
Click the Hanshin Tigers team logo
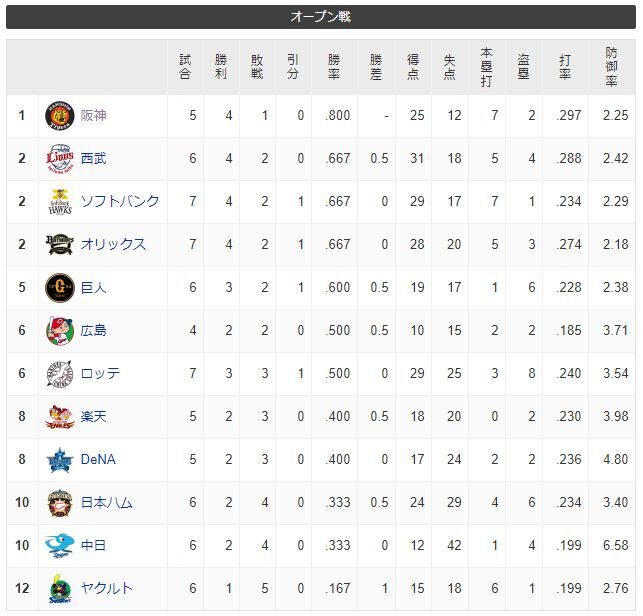(60, 116)
